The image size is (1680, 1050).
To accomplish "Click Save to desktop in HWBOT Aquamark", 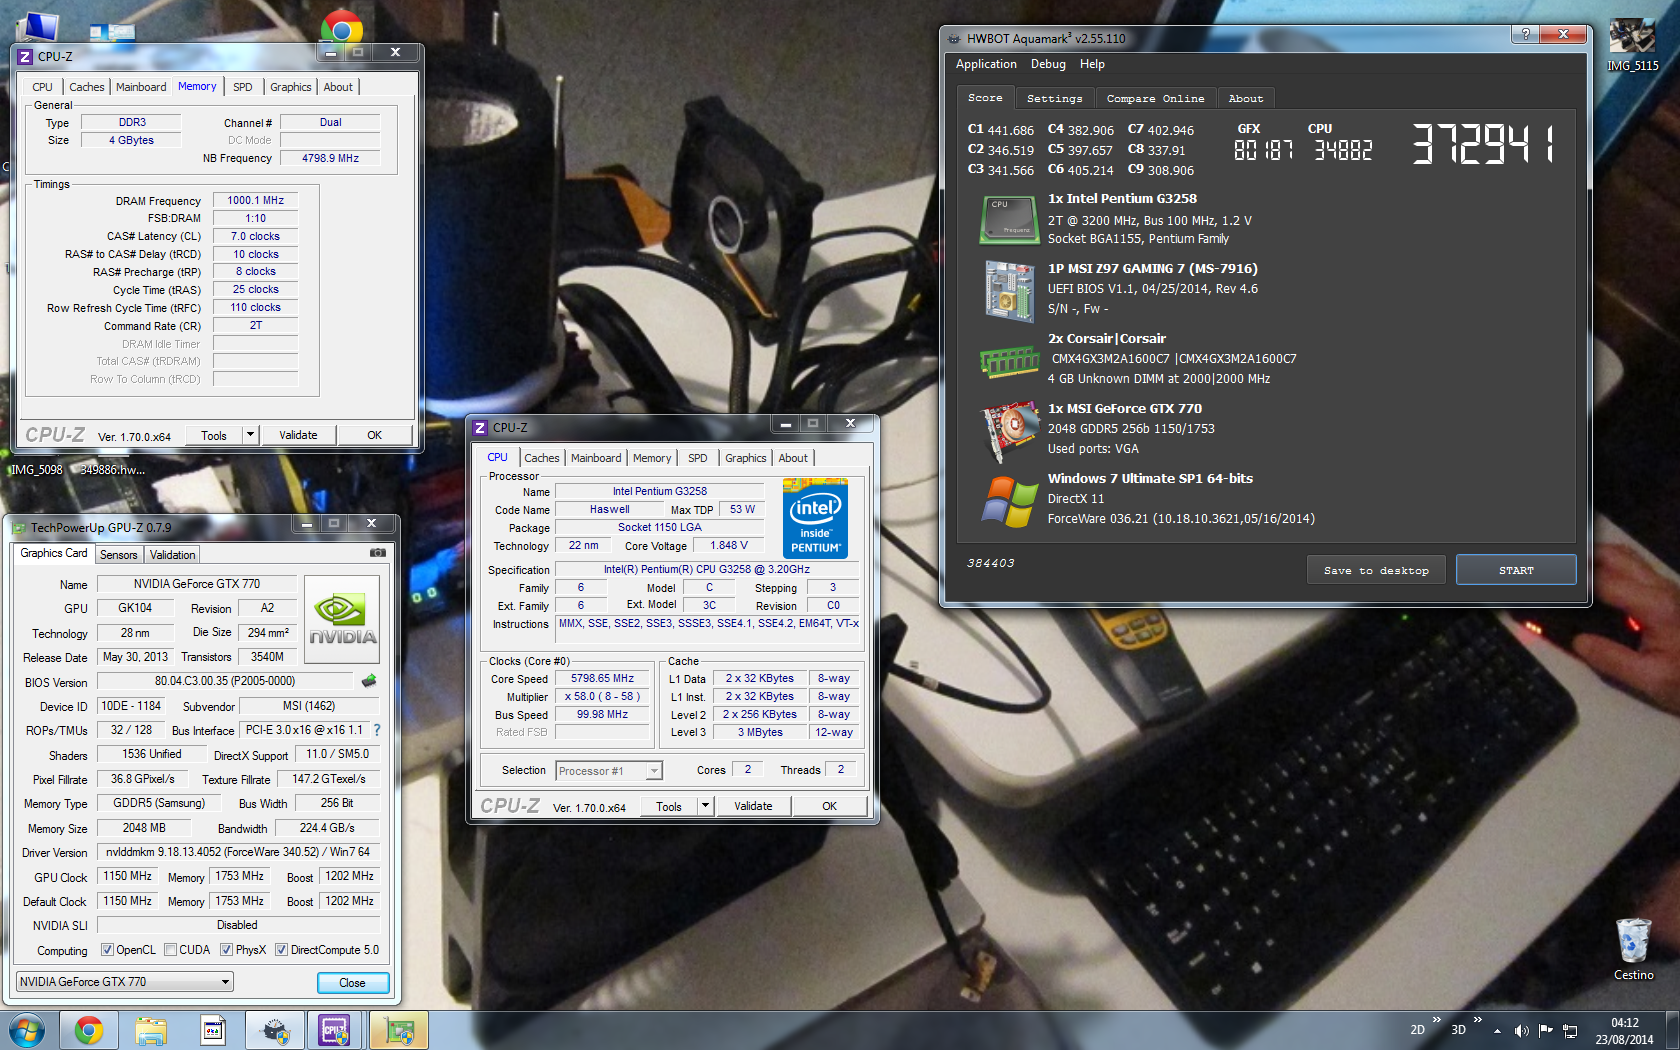I will point(1376,570).
